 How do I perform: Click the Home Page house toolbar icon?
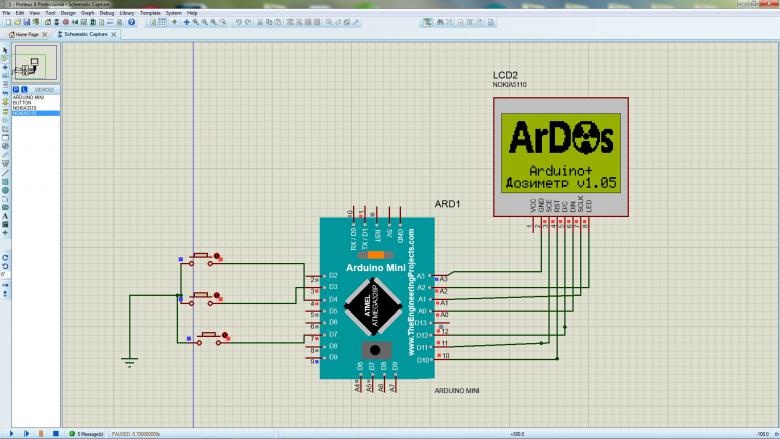[x=48, y=22]
